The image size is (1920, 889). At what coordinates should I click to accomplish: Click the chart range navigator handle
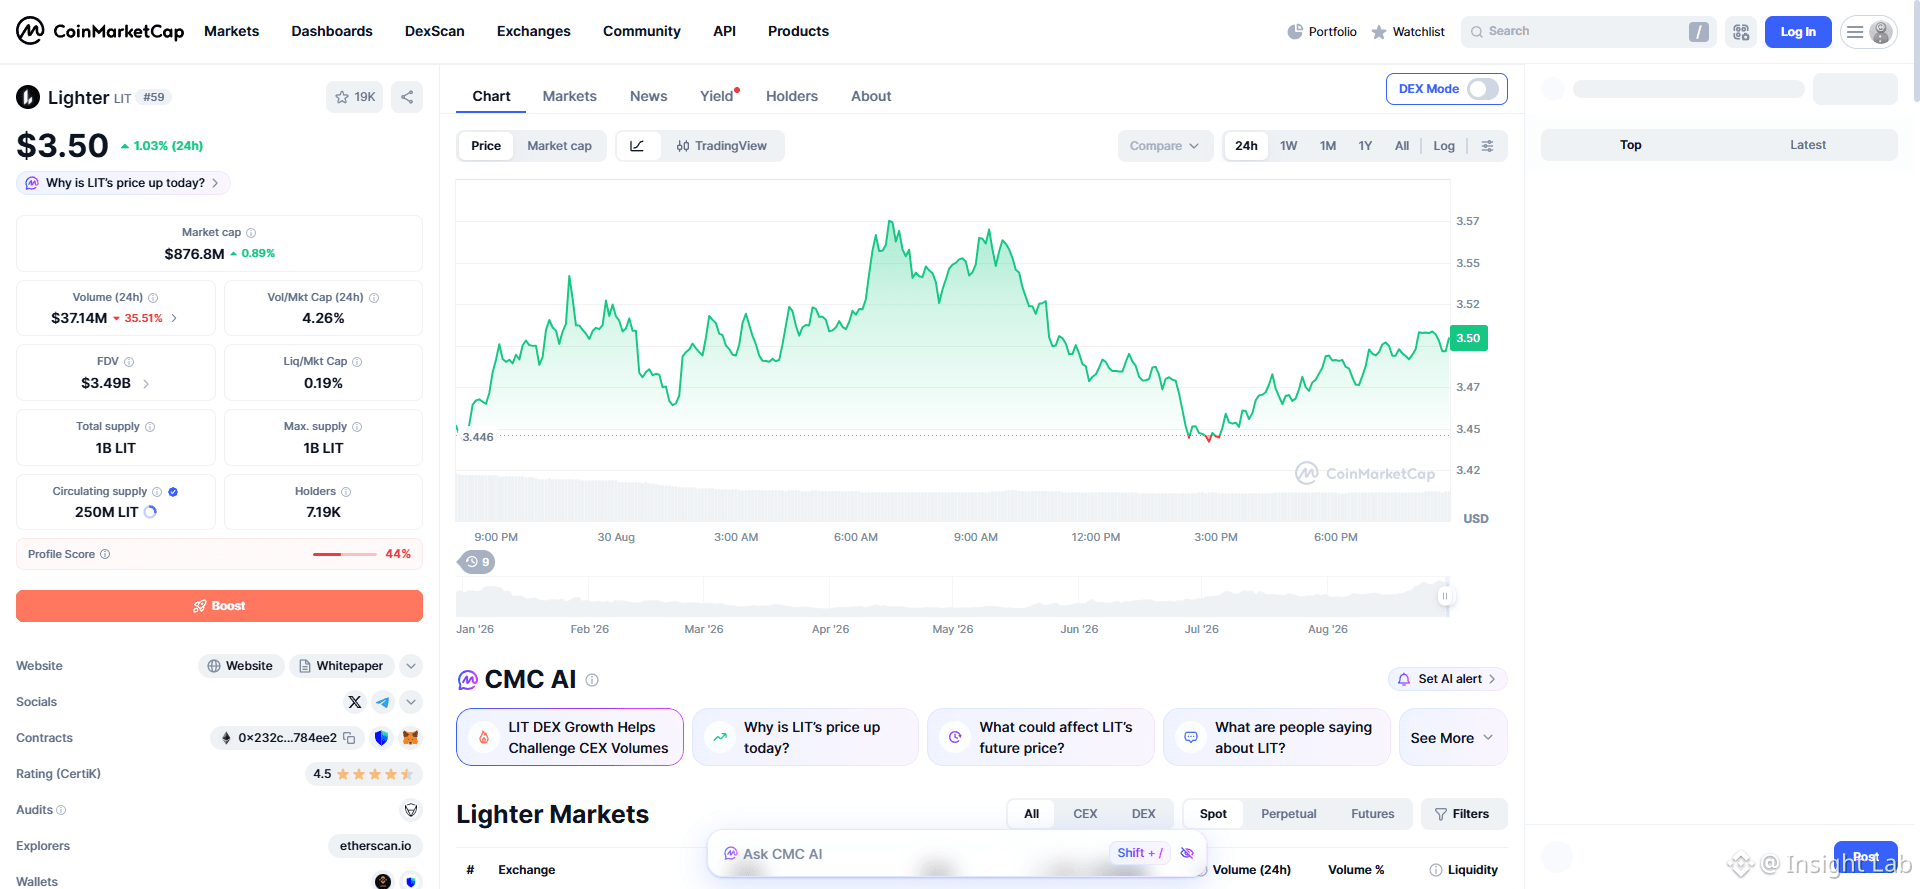pyautogui.click(x=1444, y=596)
